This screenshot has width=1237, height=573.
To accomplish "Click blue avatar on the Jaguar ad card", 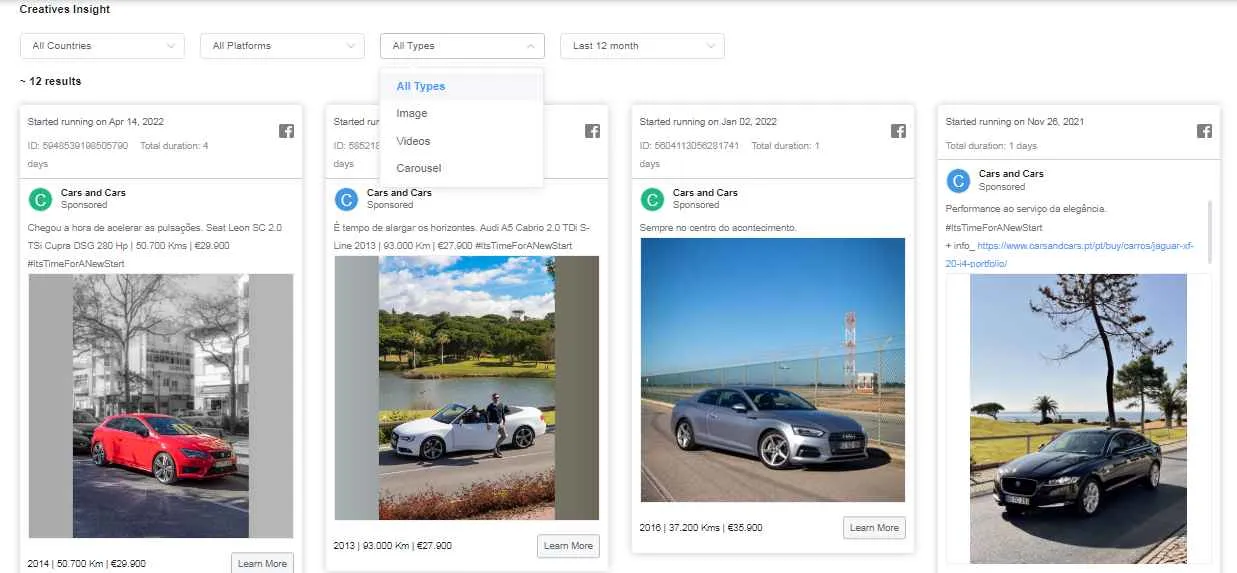I will [x=958, y=180].
